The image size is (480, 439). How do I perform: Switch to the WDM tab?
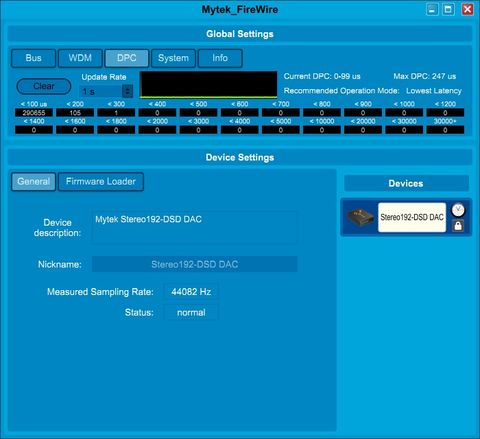click(x=80, y=58)
